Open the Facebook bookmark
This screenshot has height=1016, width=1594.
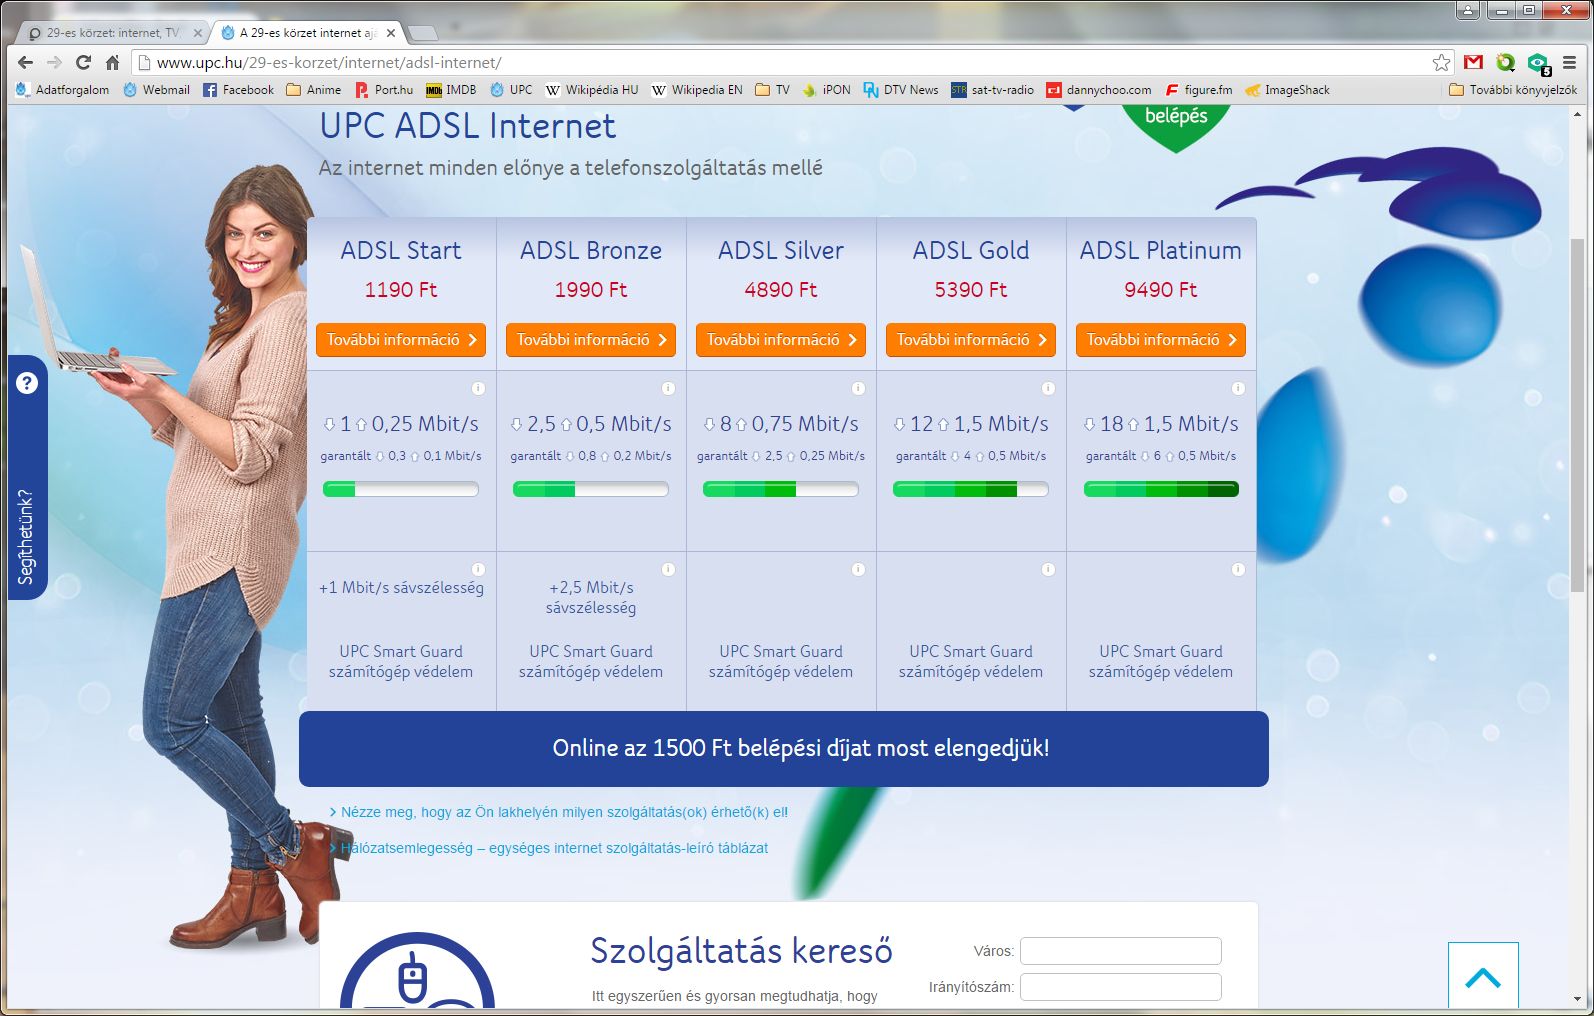[238, 90]
